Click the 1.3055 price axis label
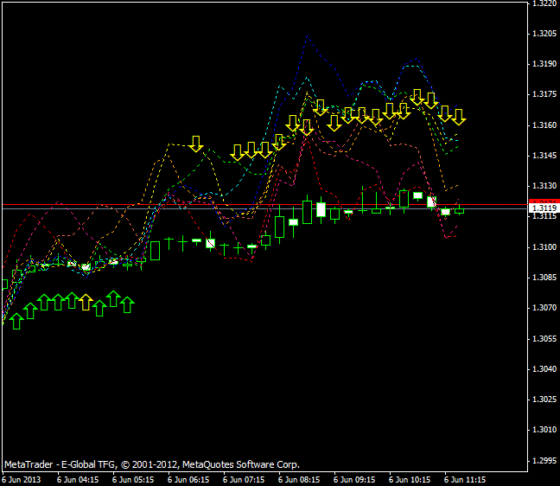The height and width of the screenshot is (486, 560). point(545,338)
